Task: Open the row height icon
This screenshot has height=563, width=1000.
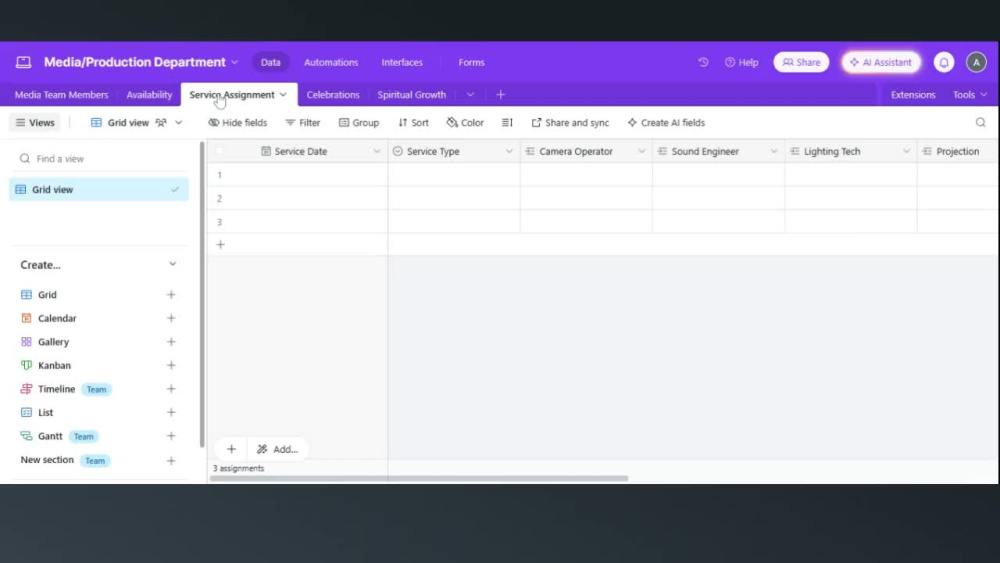Action: (507, 122)
